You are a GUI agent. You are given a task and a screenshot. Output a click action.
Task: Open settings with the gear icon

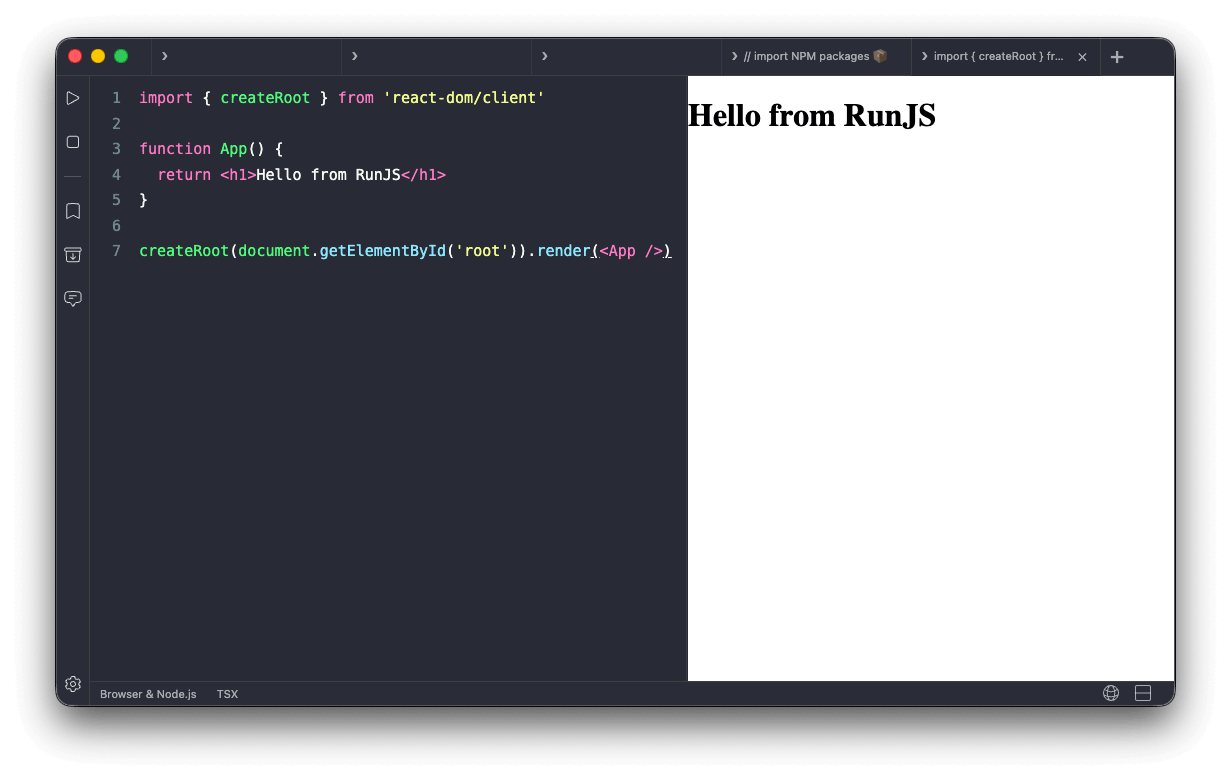(73, 684)
